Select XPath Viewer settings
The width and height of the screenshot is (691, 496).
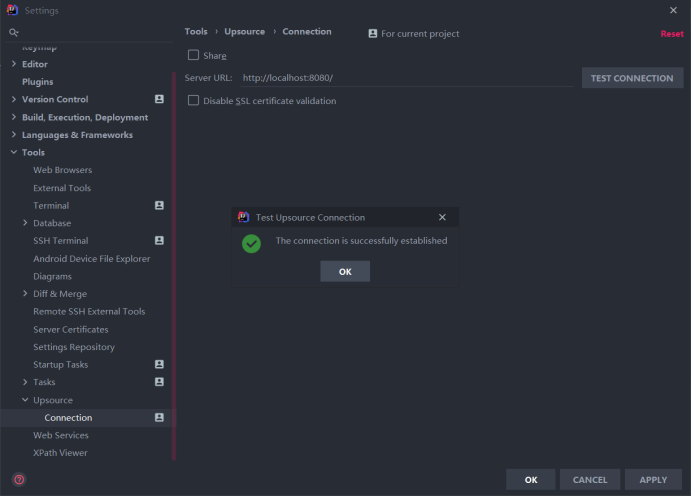60,453
